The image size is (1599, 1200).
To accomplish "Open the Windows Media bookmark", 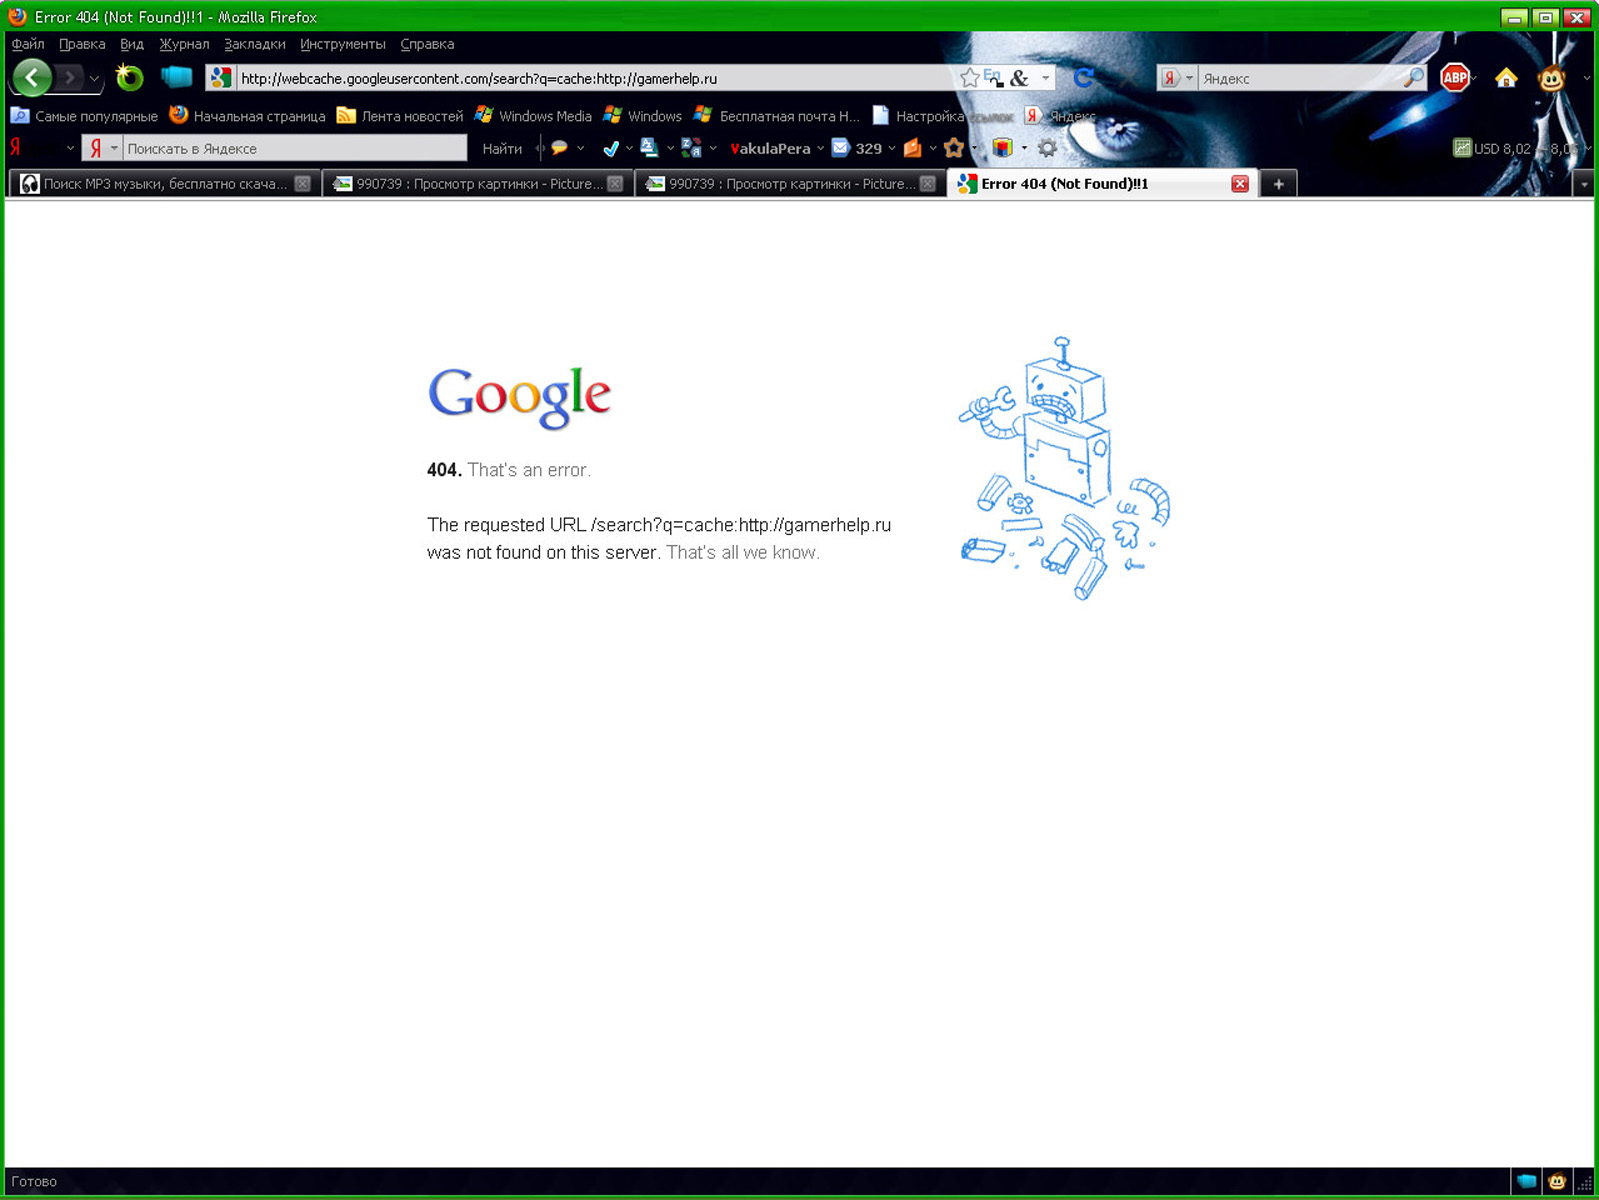I will point(533,116).
